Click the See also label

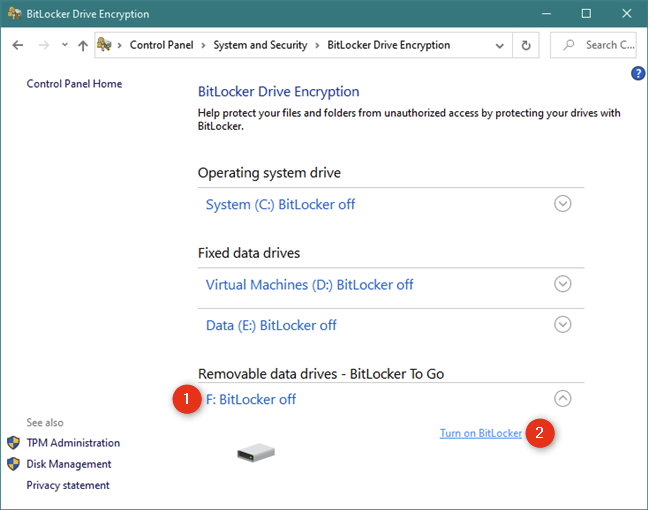coord(45,423)
